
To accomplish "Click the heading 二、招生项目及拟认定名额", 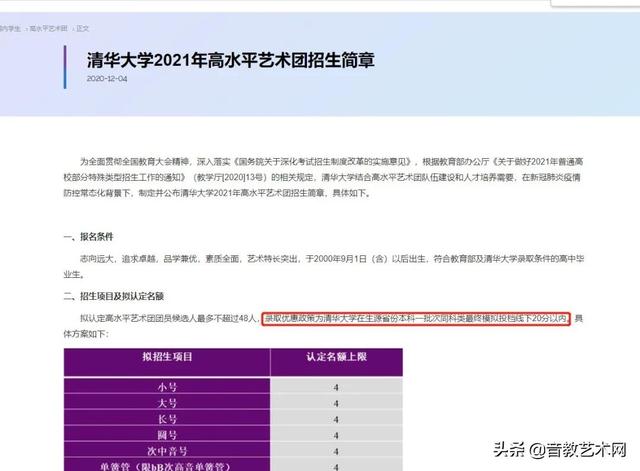I will pos(113,296).
